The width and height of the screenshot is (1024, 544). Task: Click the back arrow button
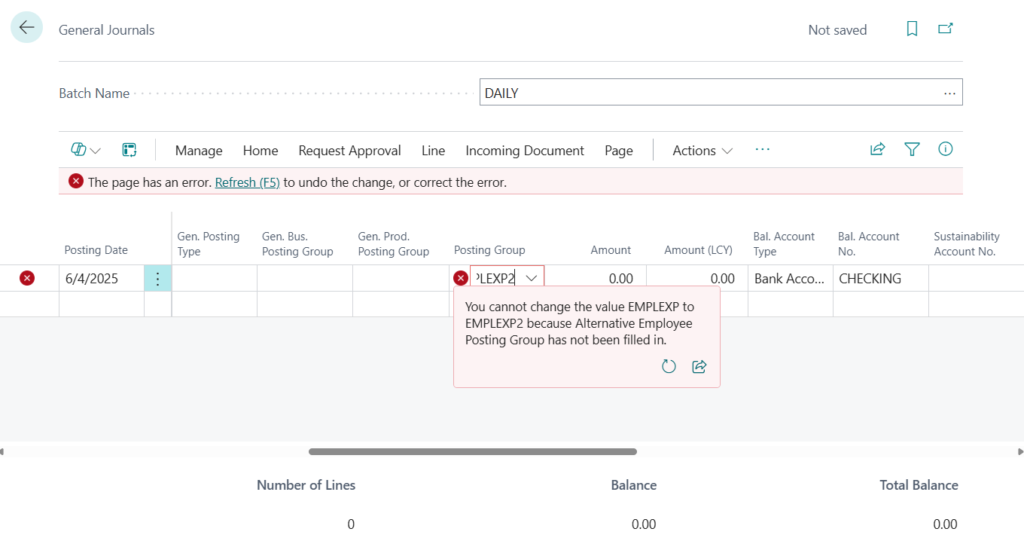26,28
